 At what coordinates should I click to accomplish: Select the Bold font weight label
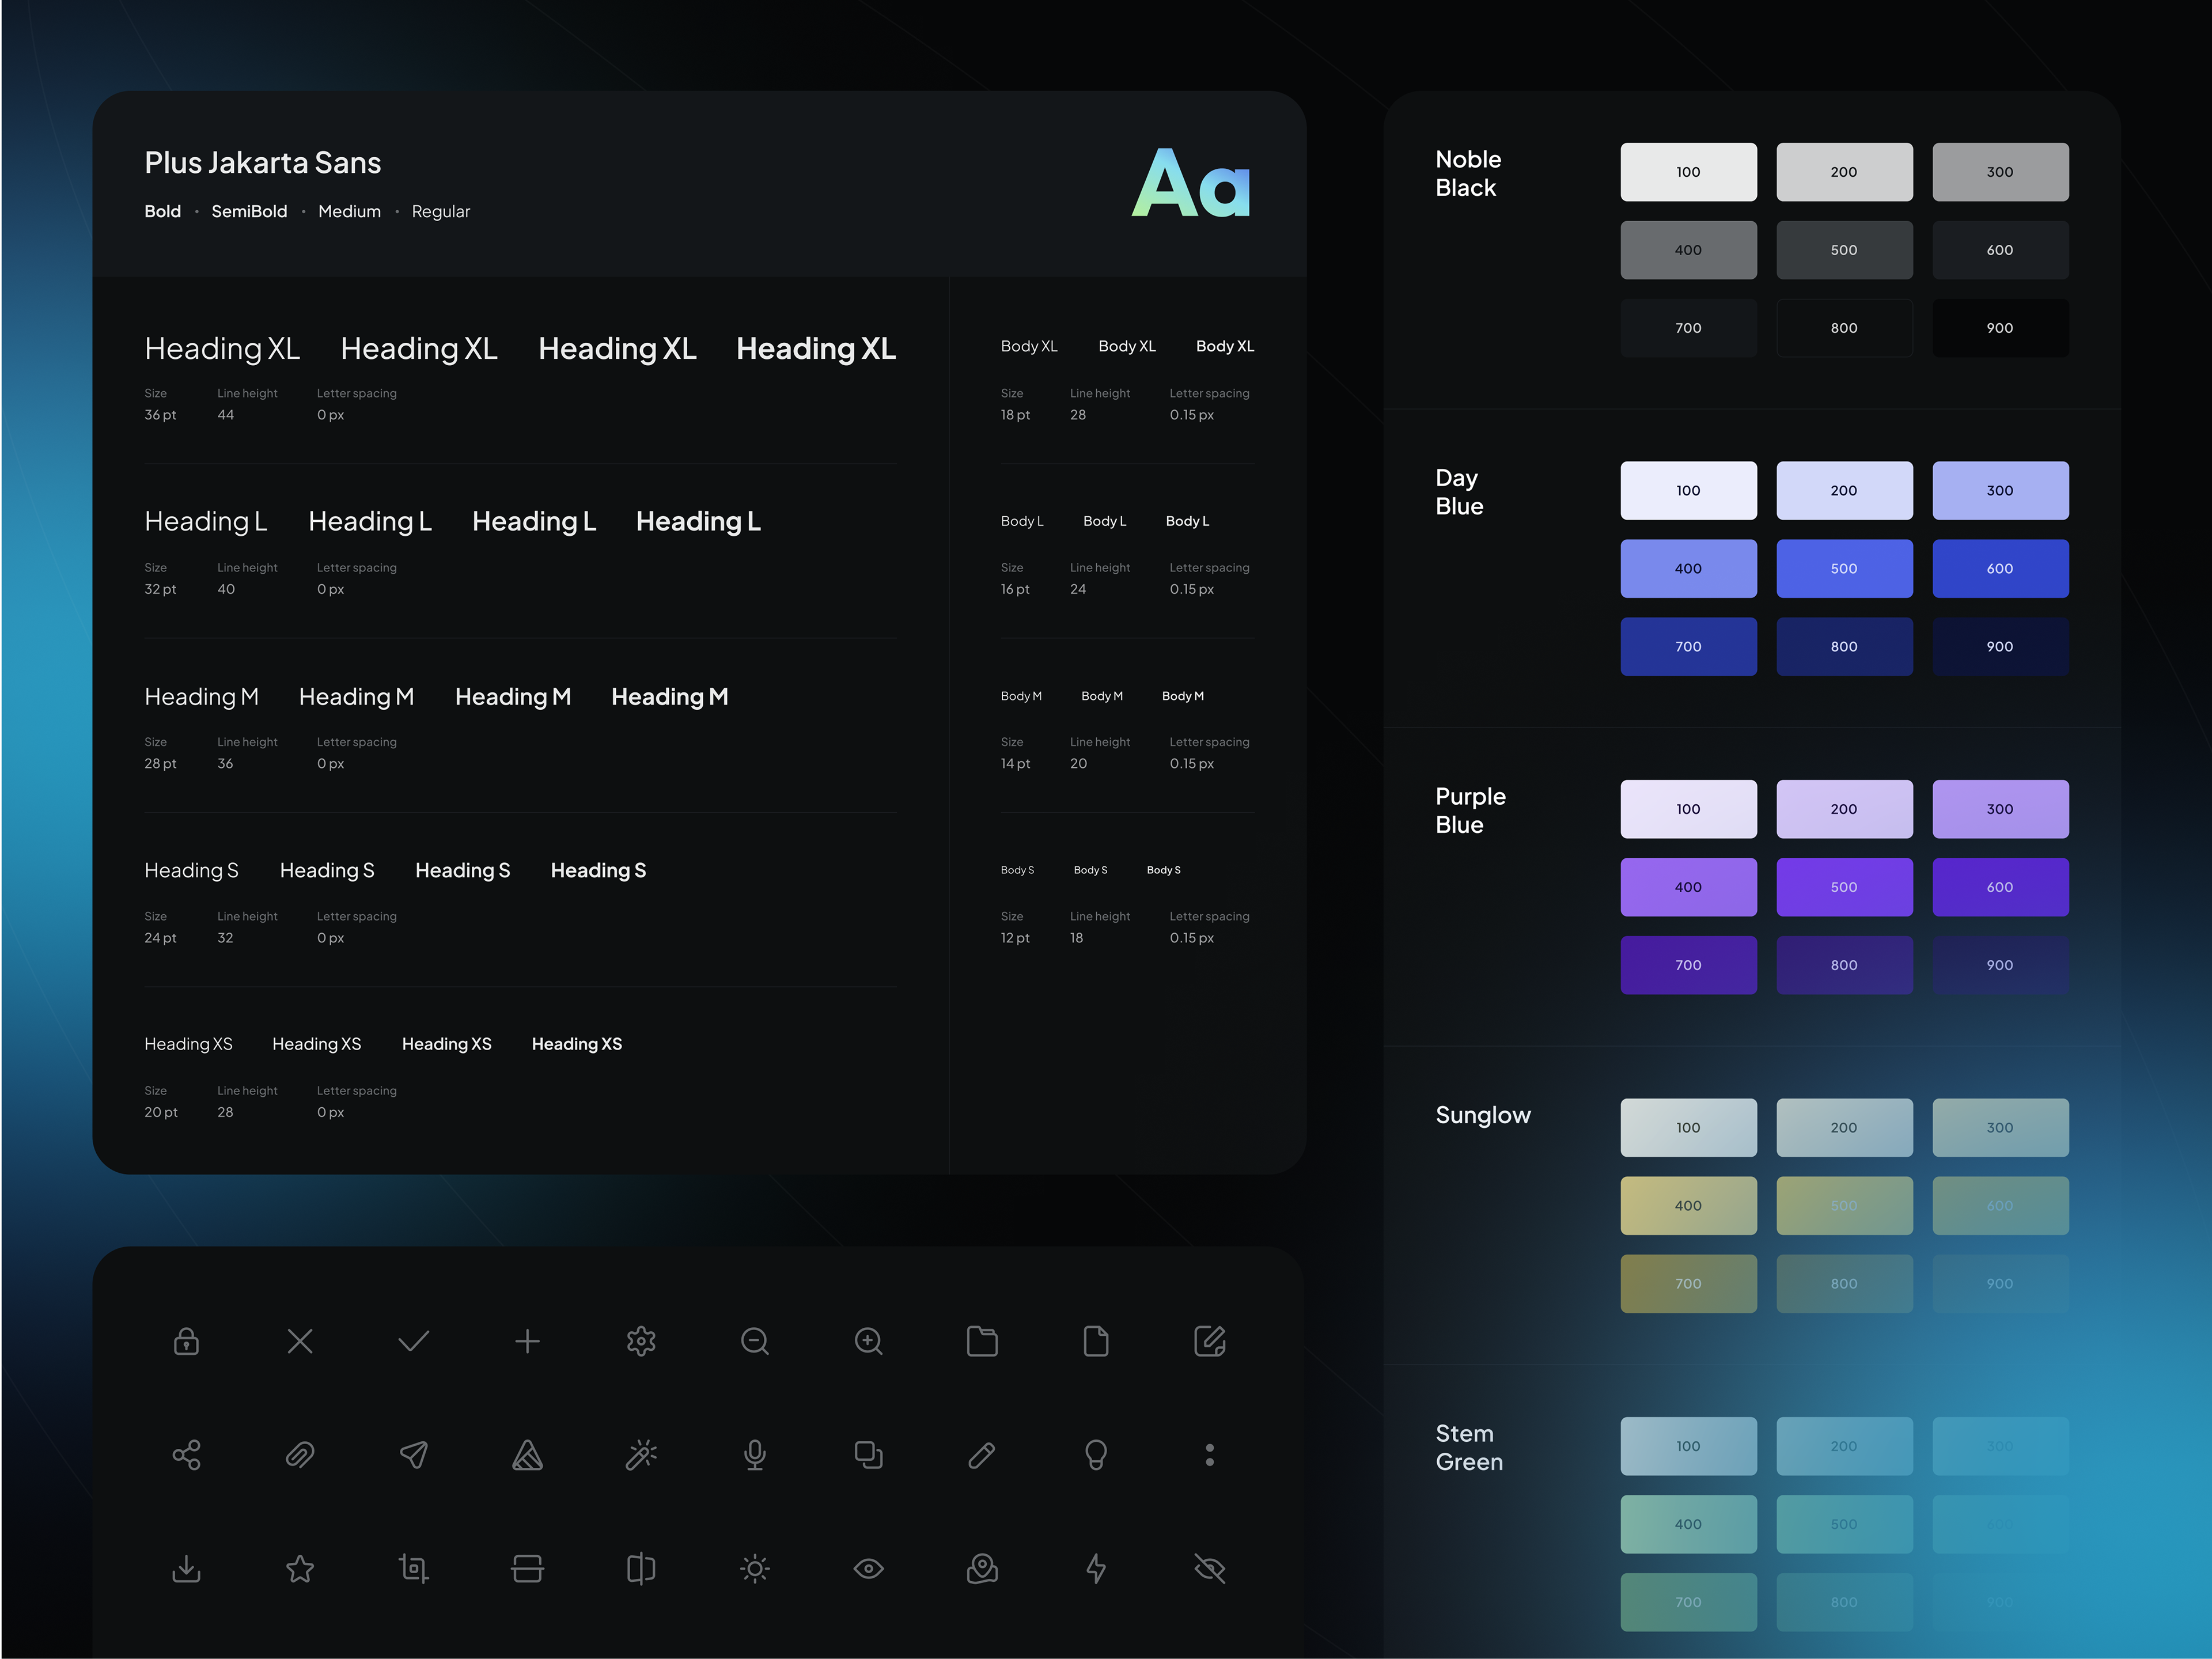162,211
